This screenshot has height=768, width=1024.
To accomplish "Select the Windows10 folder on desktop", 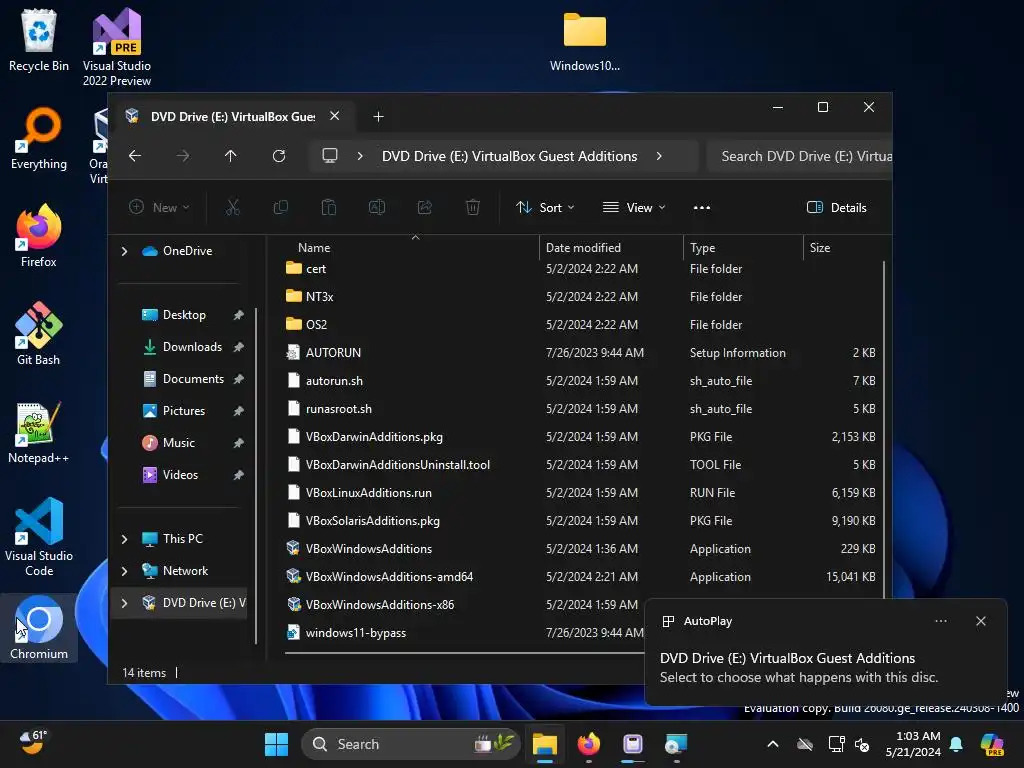I will [x=584, y=41].
